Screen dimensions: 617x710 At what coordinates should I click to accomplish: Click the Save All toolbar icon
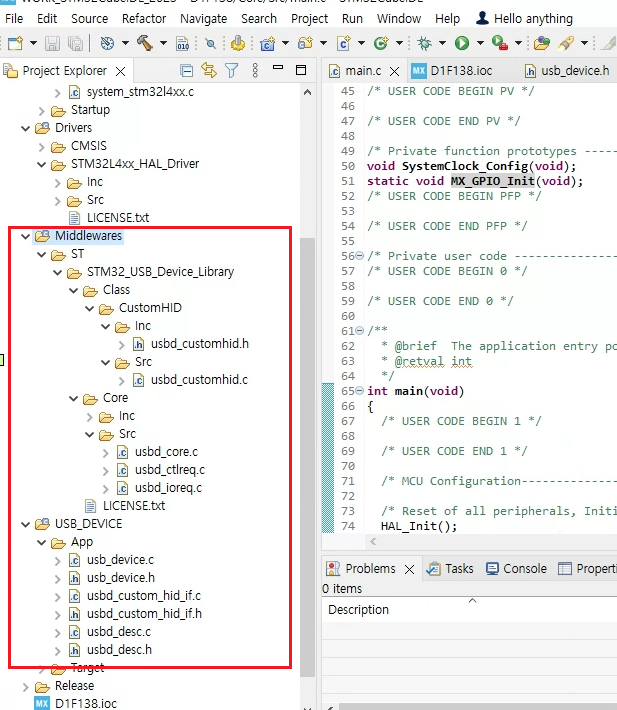tap(75, 43)
